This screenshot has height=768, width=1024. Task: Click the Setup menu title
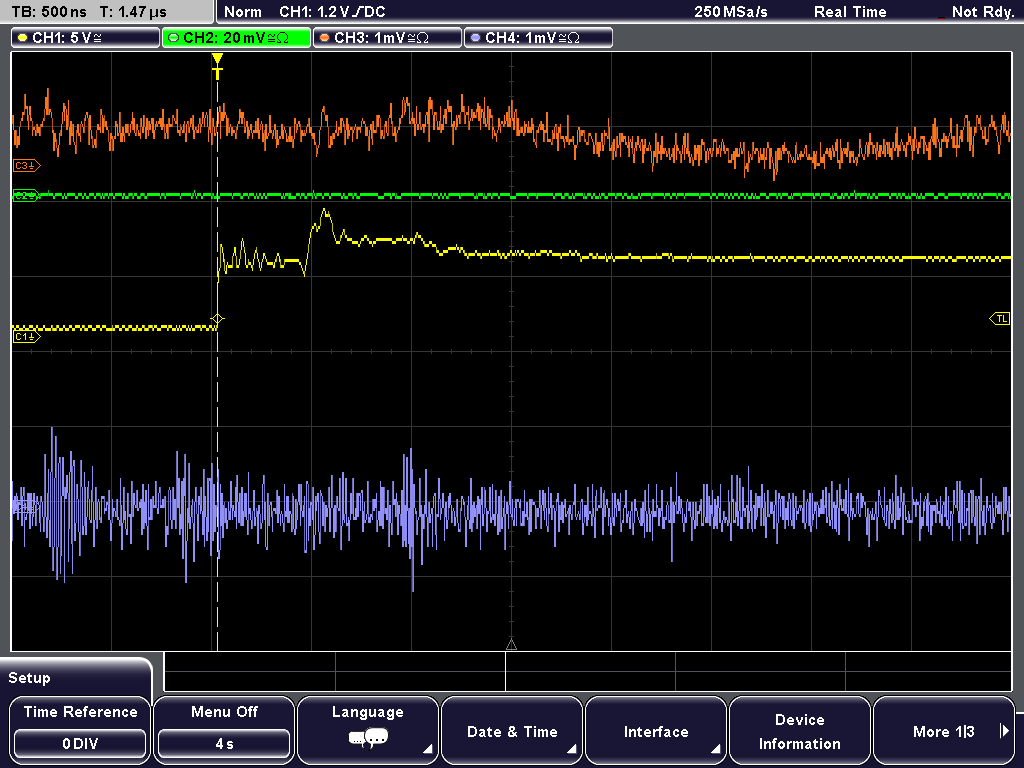tap(29, 678)
